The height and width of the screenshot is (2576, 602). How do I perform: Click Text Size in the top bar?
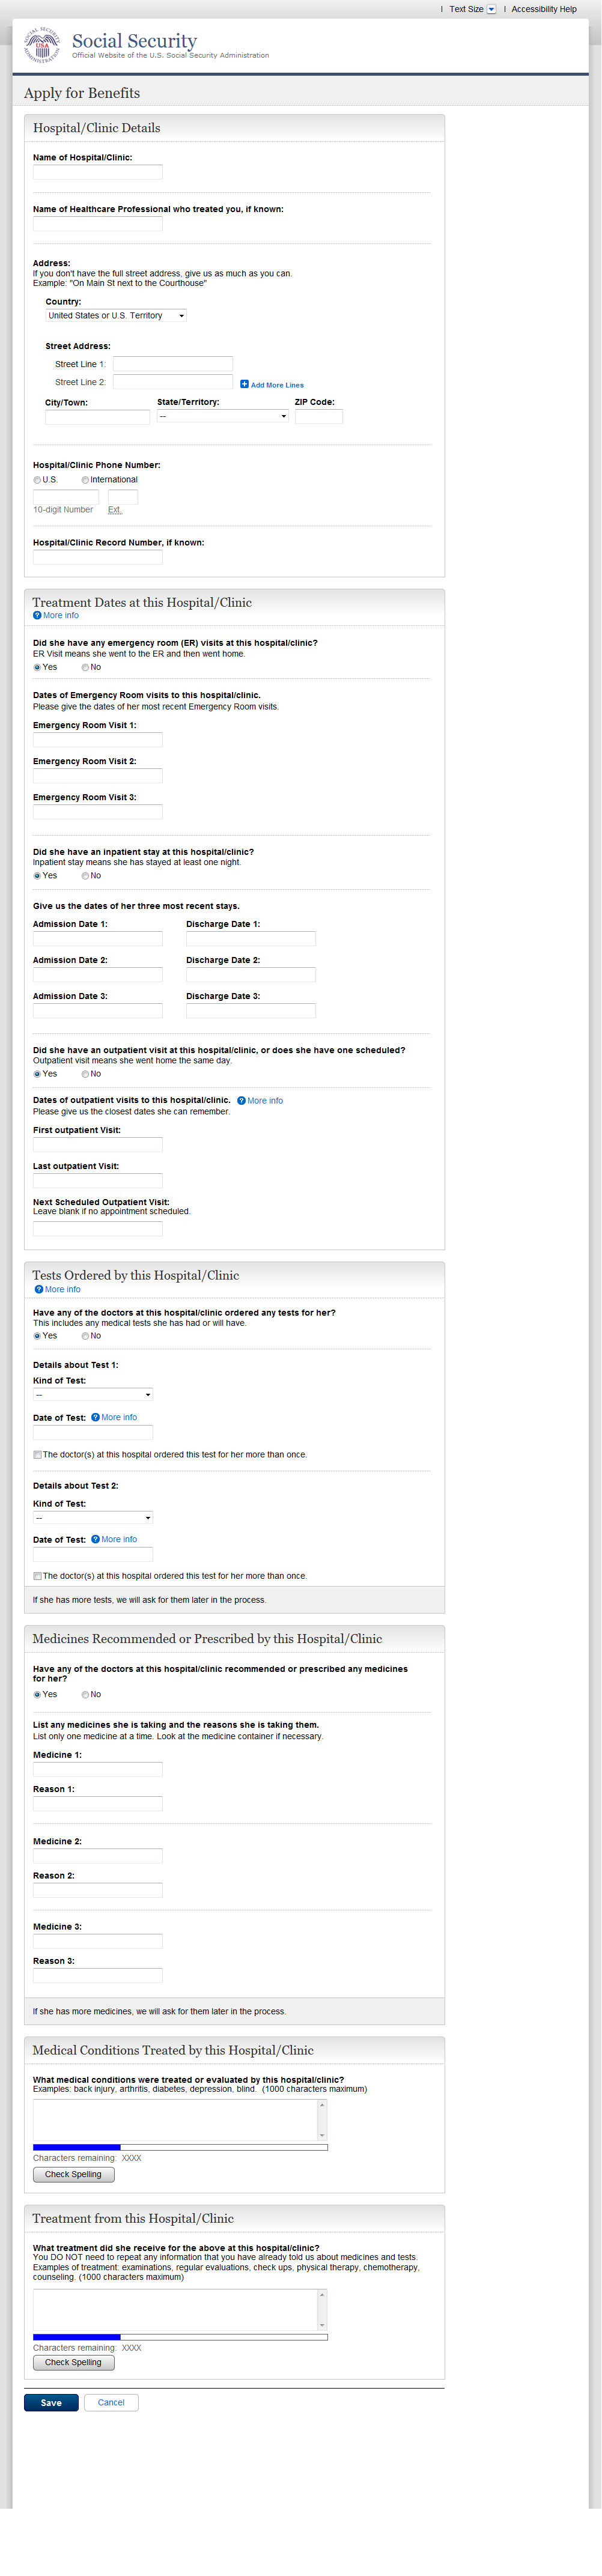click(x=466, y=9)
